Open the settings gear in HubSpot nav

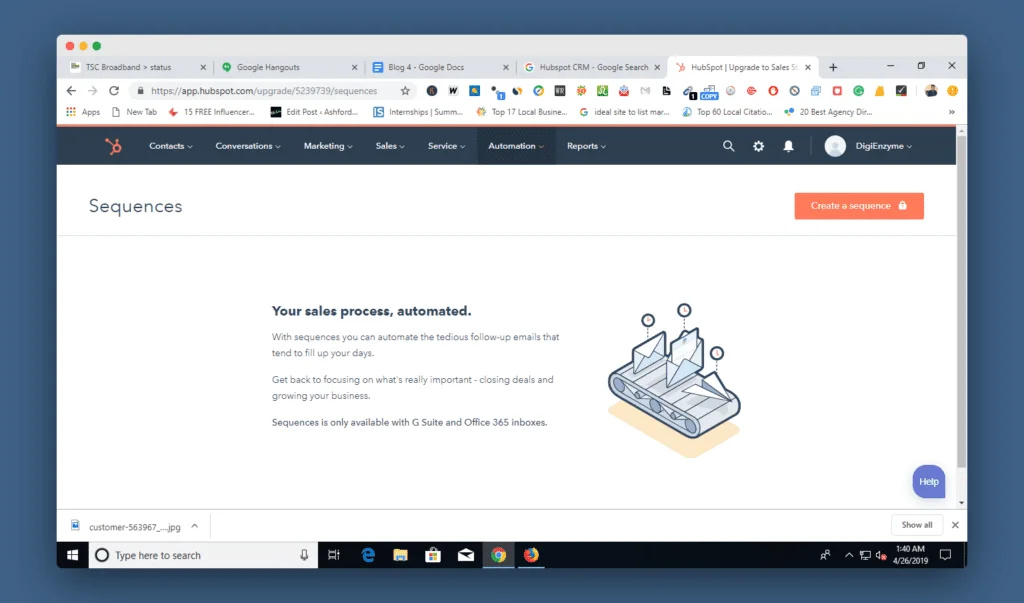(x=758, y=146)
